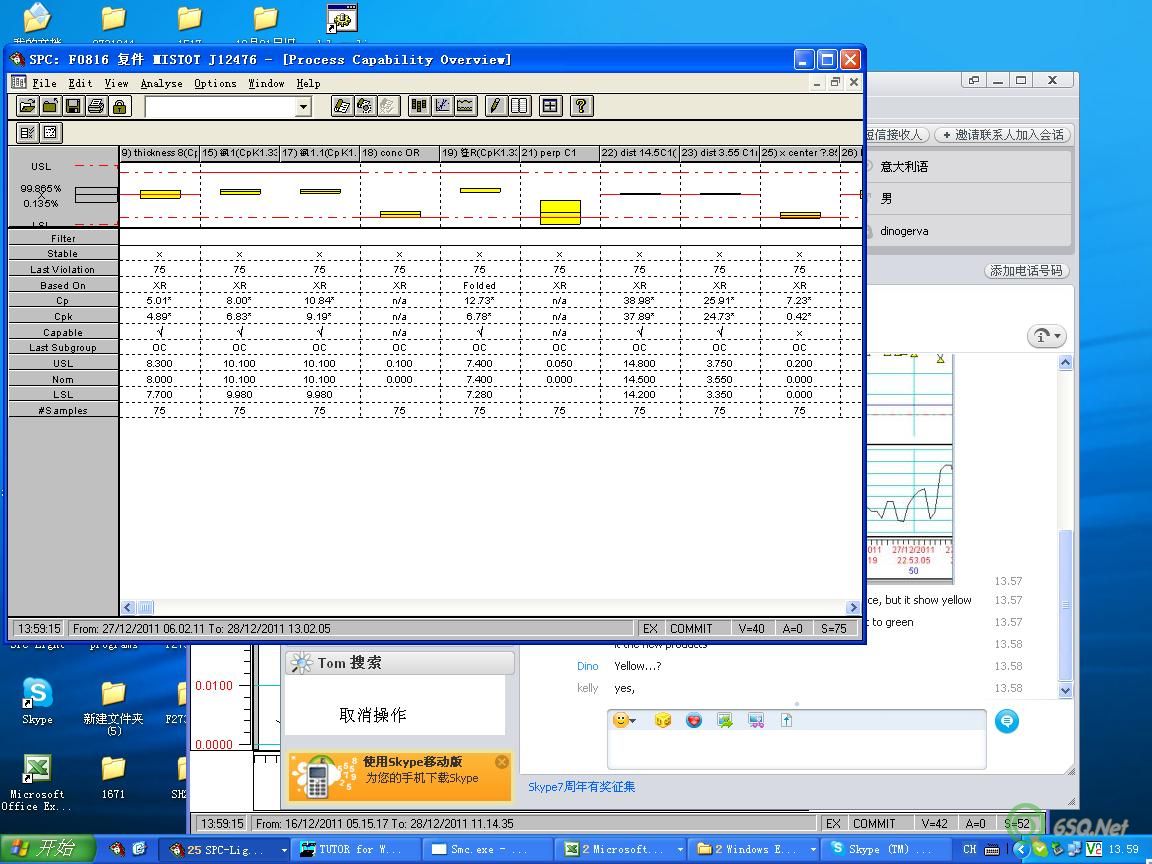1152x864 pixels.
Task: Click the 添加电话号码 button
Action: click(x=1026, y=270)
